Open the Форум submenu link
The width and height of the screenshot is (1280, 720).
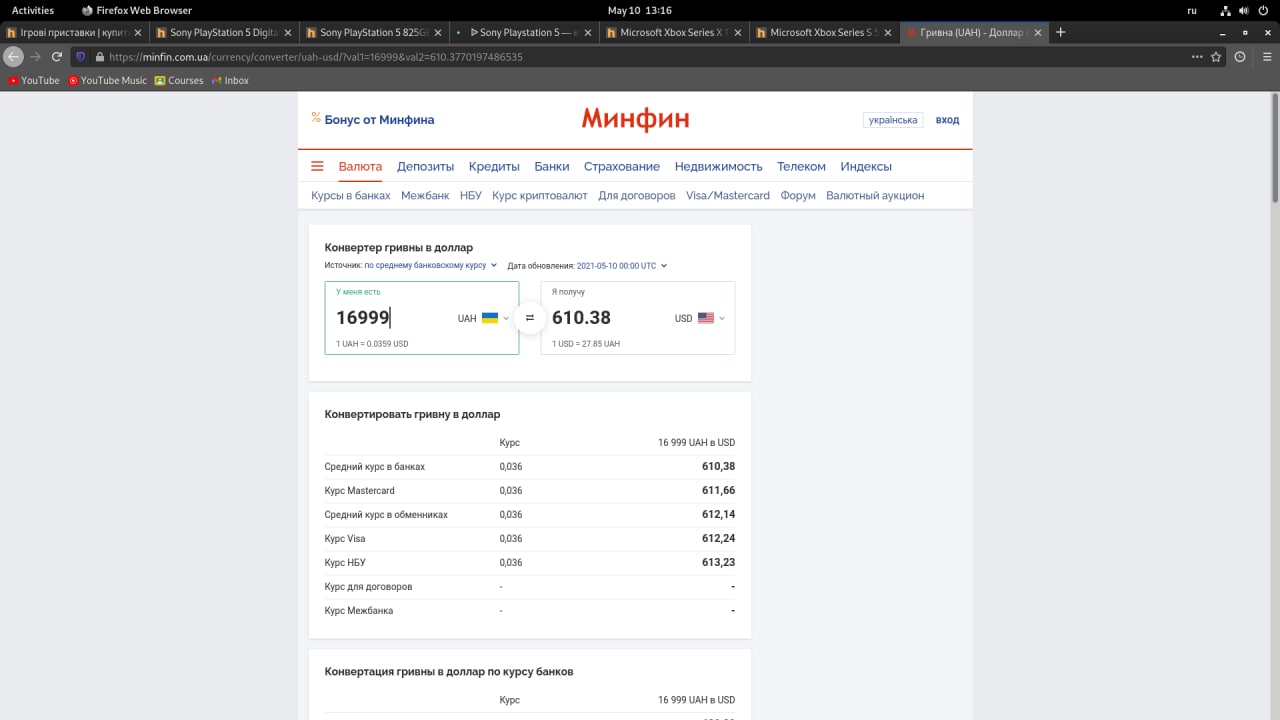798,196
